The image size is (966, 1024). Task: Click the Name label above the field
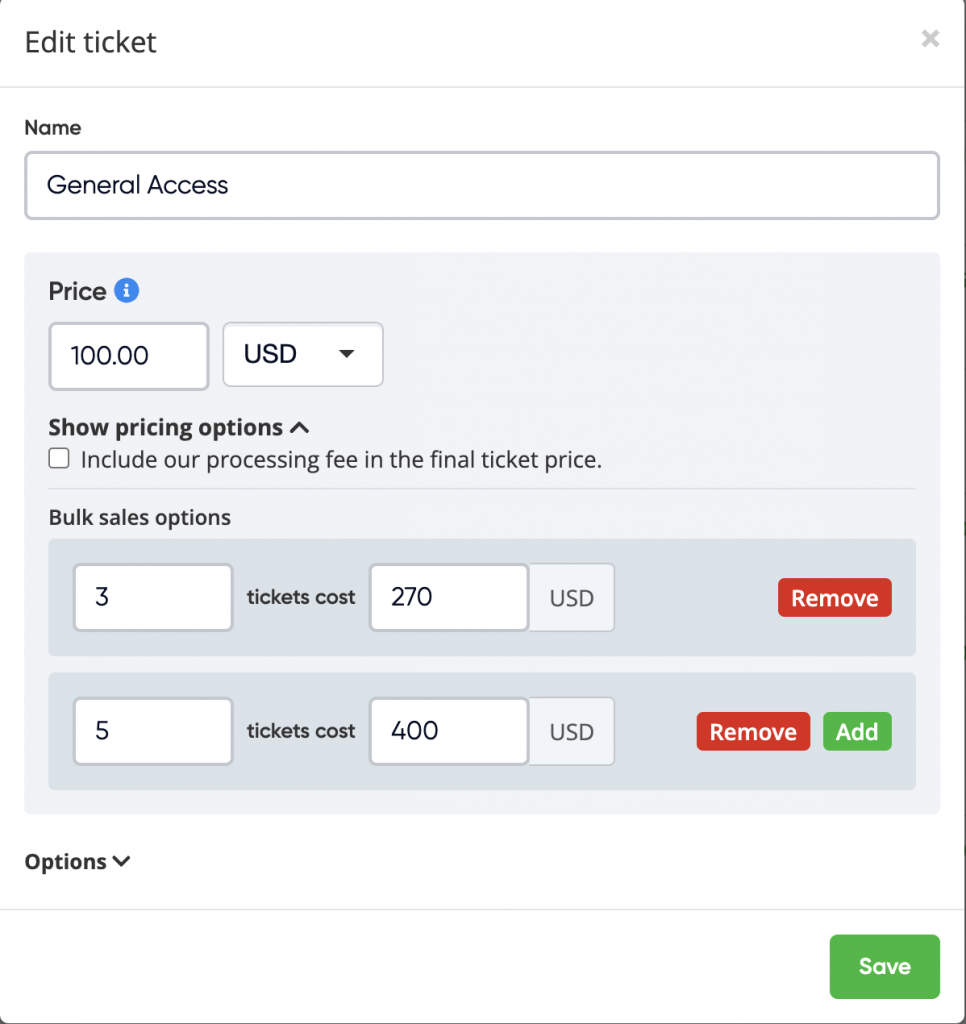click(x=53, y=128)
